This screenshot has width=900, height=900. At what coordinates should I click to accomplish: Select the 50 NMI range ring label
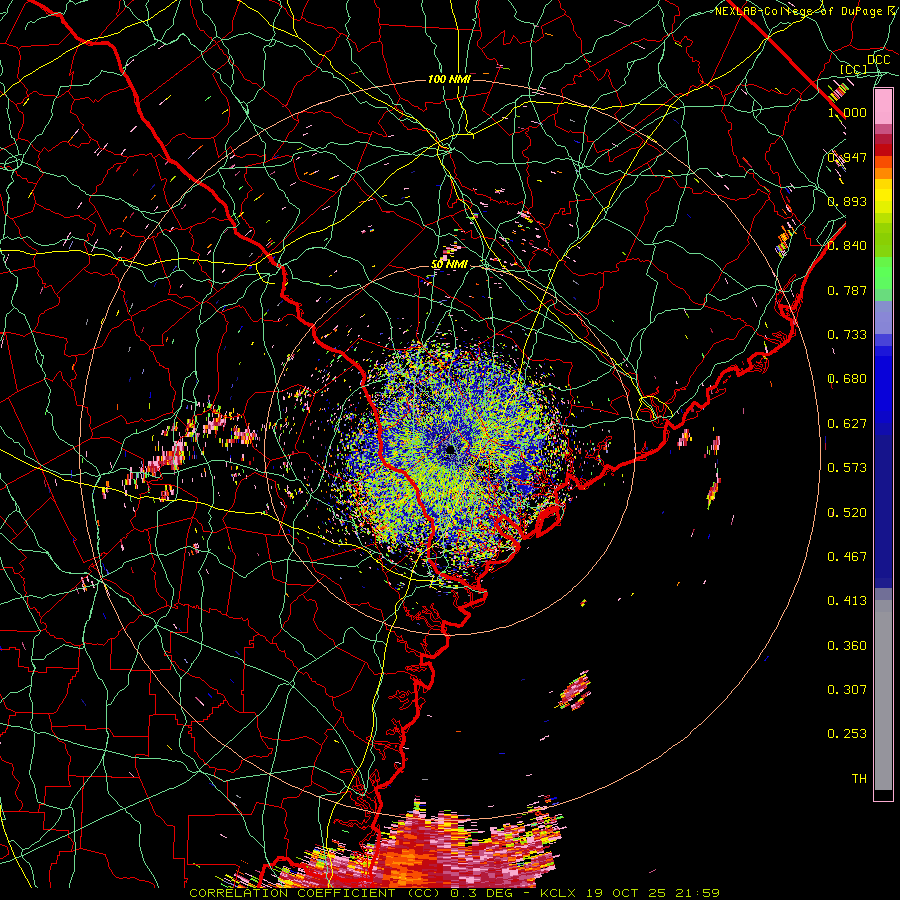[x=449, y=264]
